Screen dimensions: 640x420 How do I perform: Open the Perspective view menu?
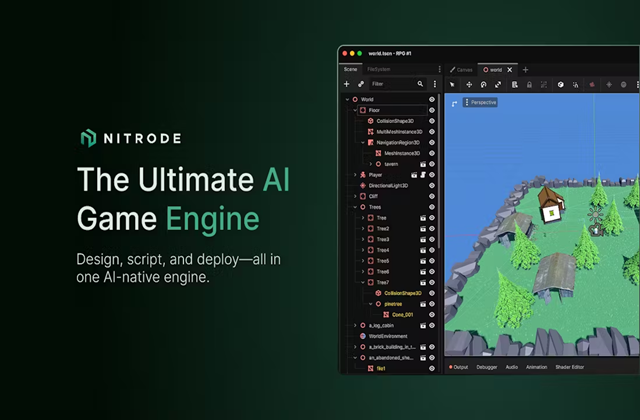pyautogui.click(x=480, y=102)
